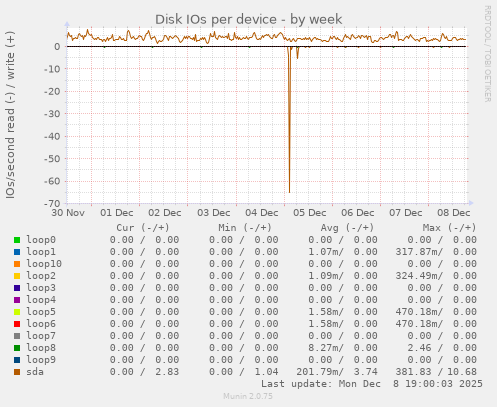
Task: Click the loop1 blue color swatch
Action: [17, 252]
